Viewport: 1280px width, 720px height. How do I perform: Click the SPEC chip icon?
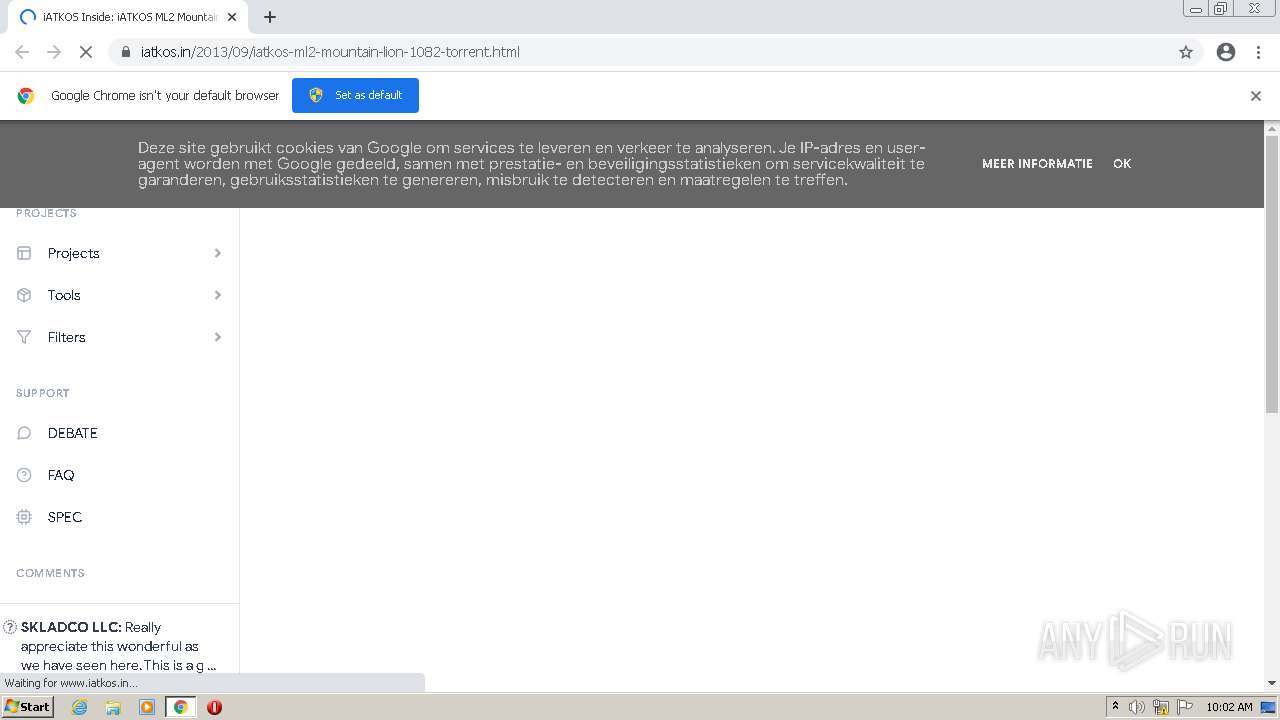(24, 517)
